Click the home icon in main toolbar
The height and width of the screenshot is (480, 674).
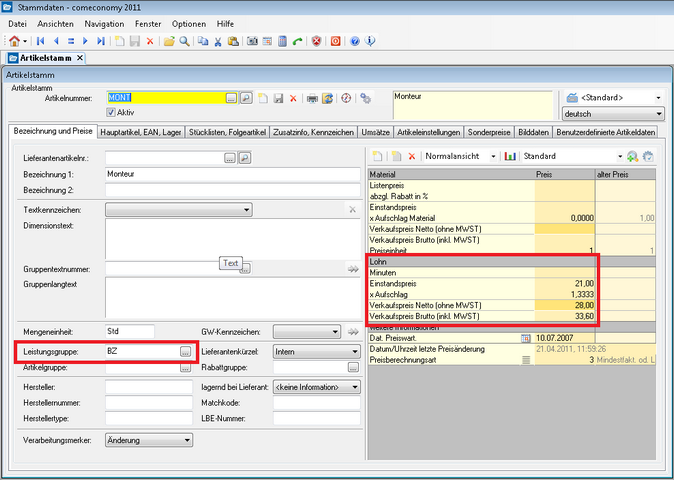[14, 41]
